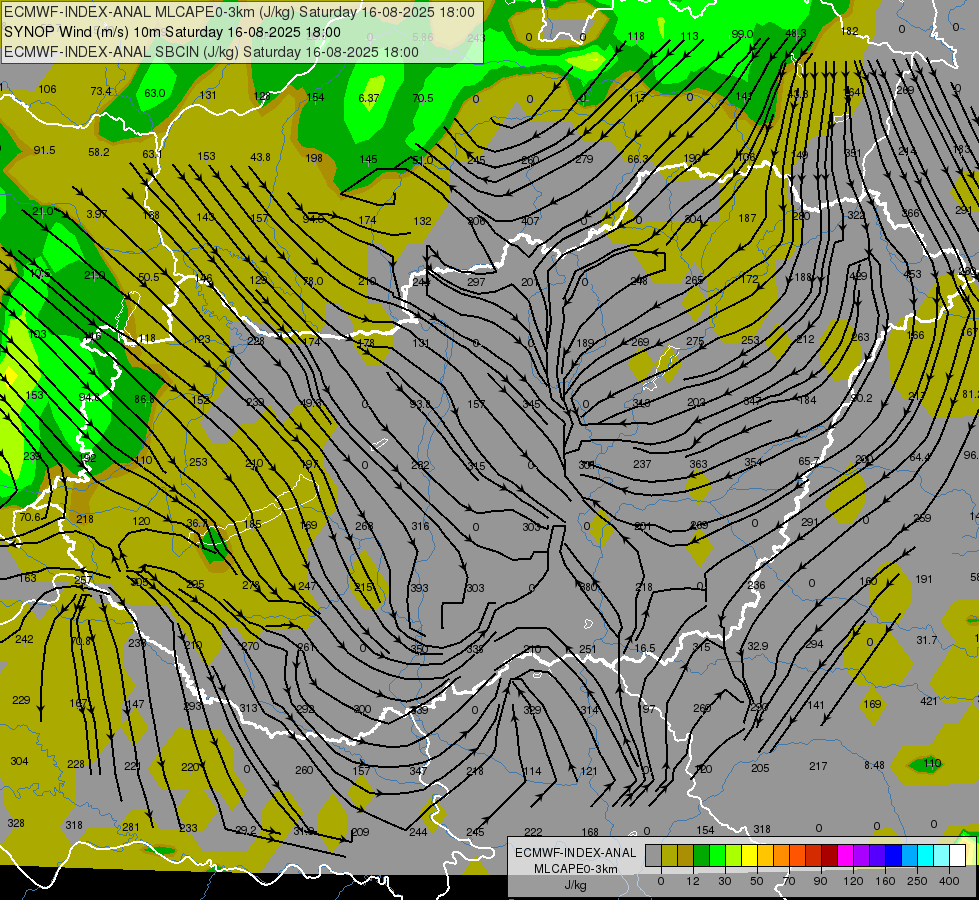Screen dimensions: 979x900
Task: Click the bright green legend swatch
Action: pos(717,856)
